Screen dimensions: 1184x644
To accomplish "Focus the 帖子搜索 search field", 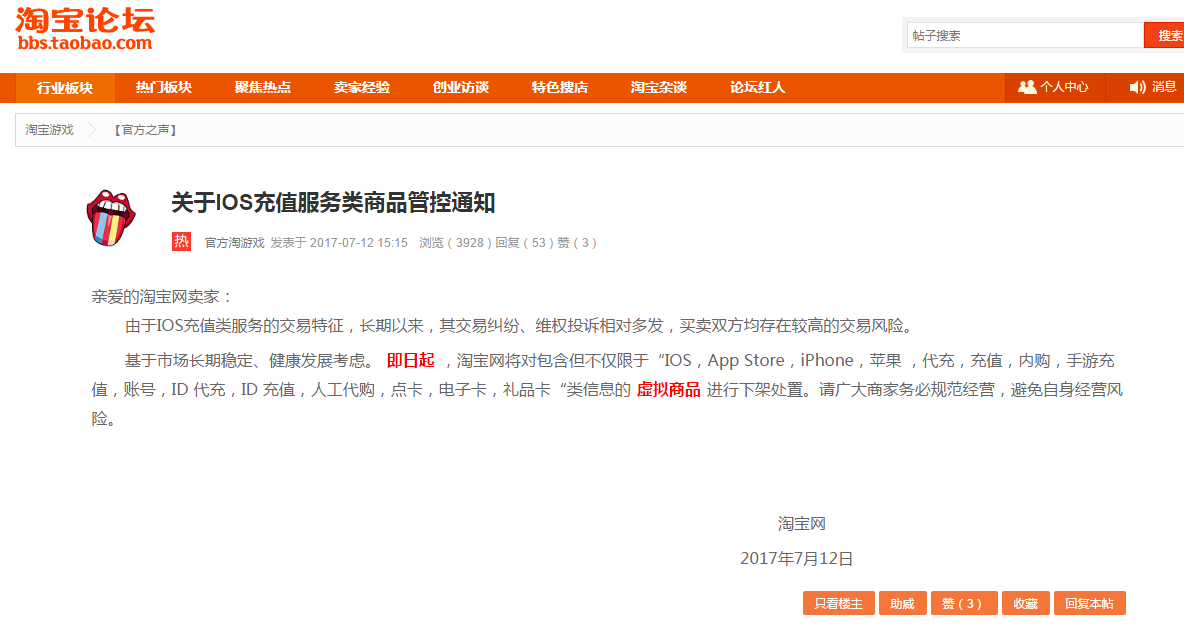I will 1025,35.
